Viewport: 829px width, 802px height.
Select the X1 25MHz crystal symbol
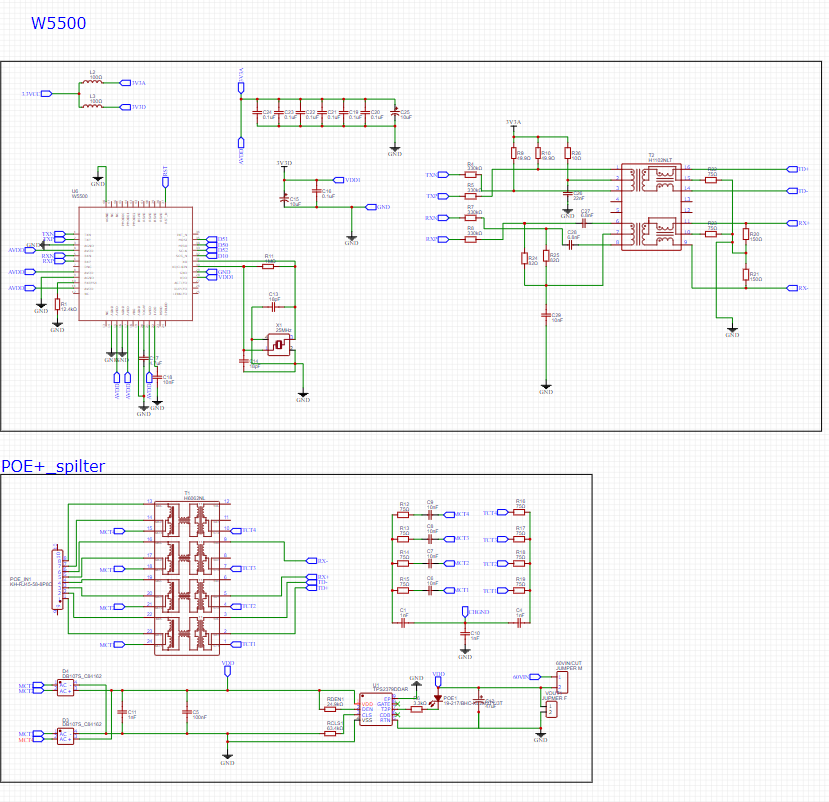278,345
